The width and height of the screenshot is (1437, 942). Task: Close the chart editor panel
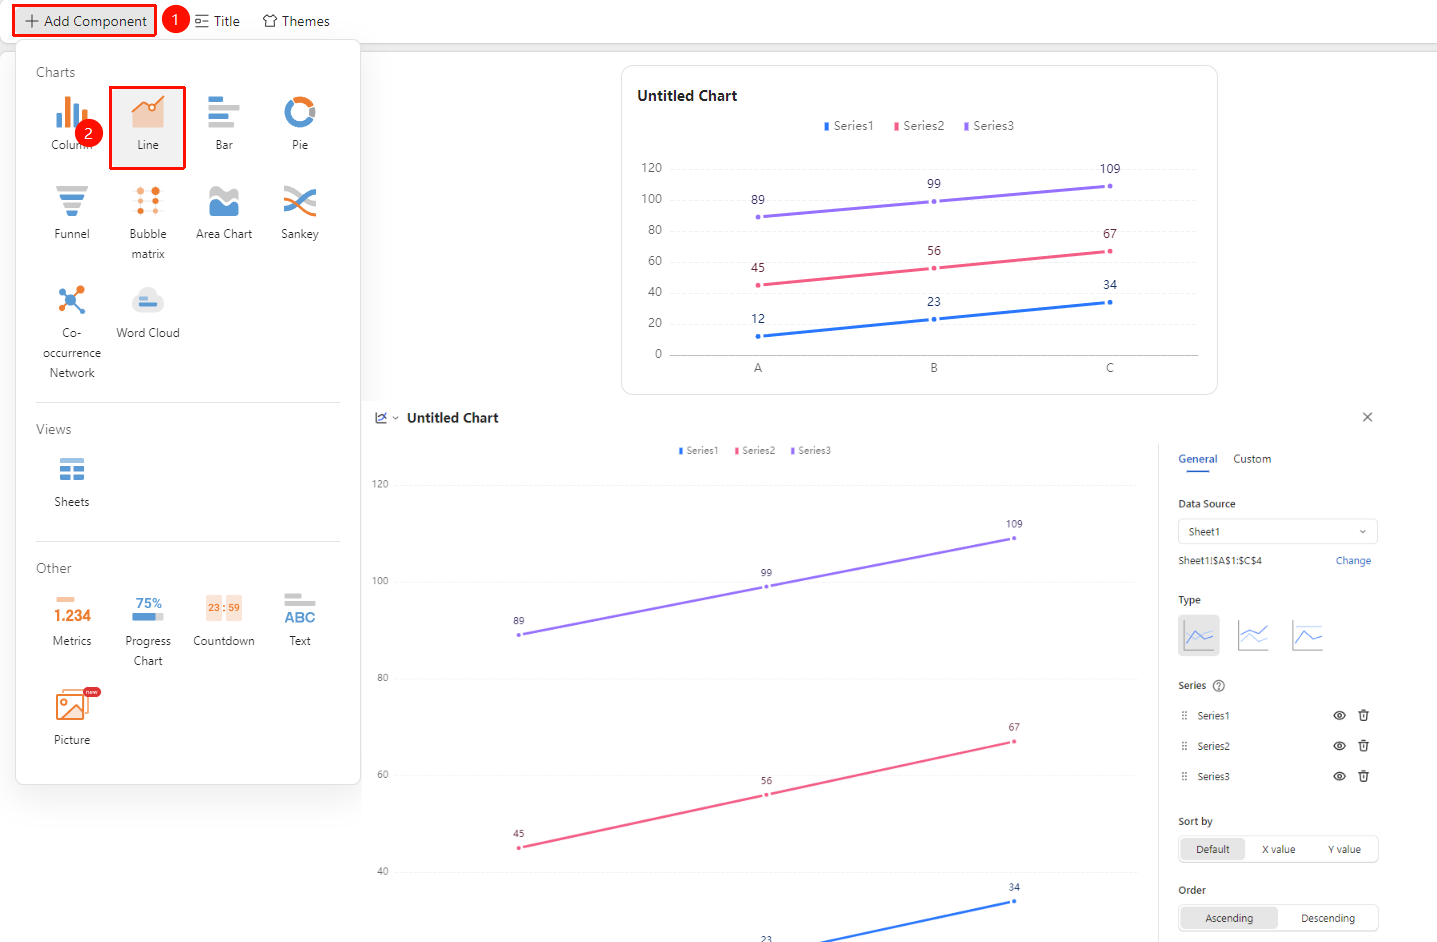pos(1367,417)
